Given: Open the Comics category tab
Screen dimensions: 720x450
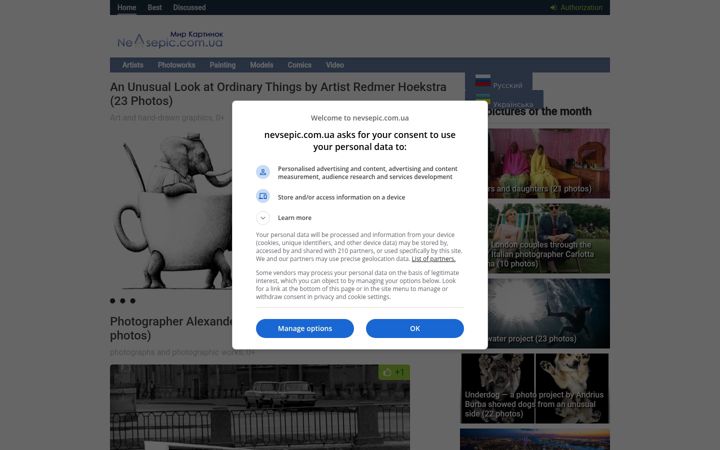Looking at the screenshot, I should coord(299,65).
